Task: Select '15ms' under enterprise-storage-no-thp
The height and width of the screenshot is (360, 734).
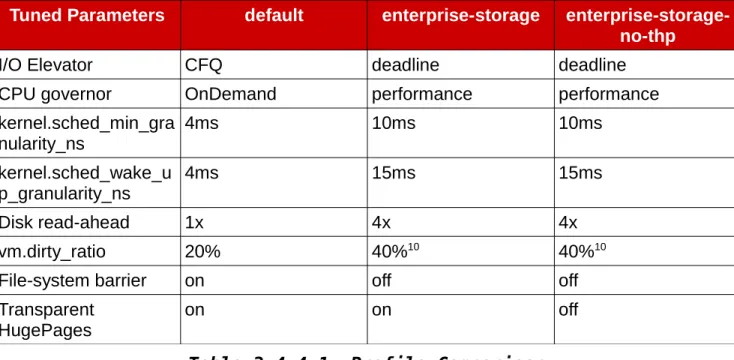Action: tap(580, 173)
